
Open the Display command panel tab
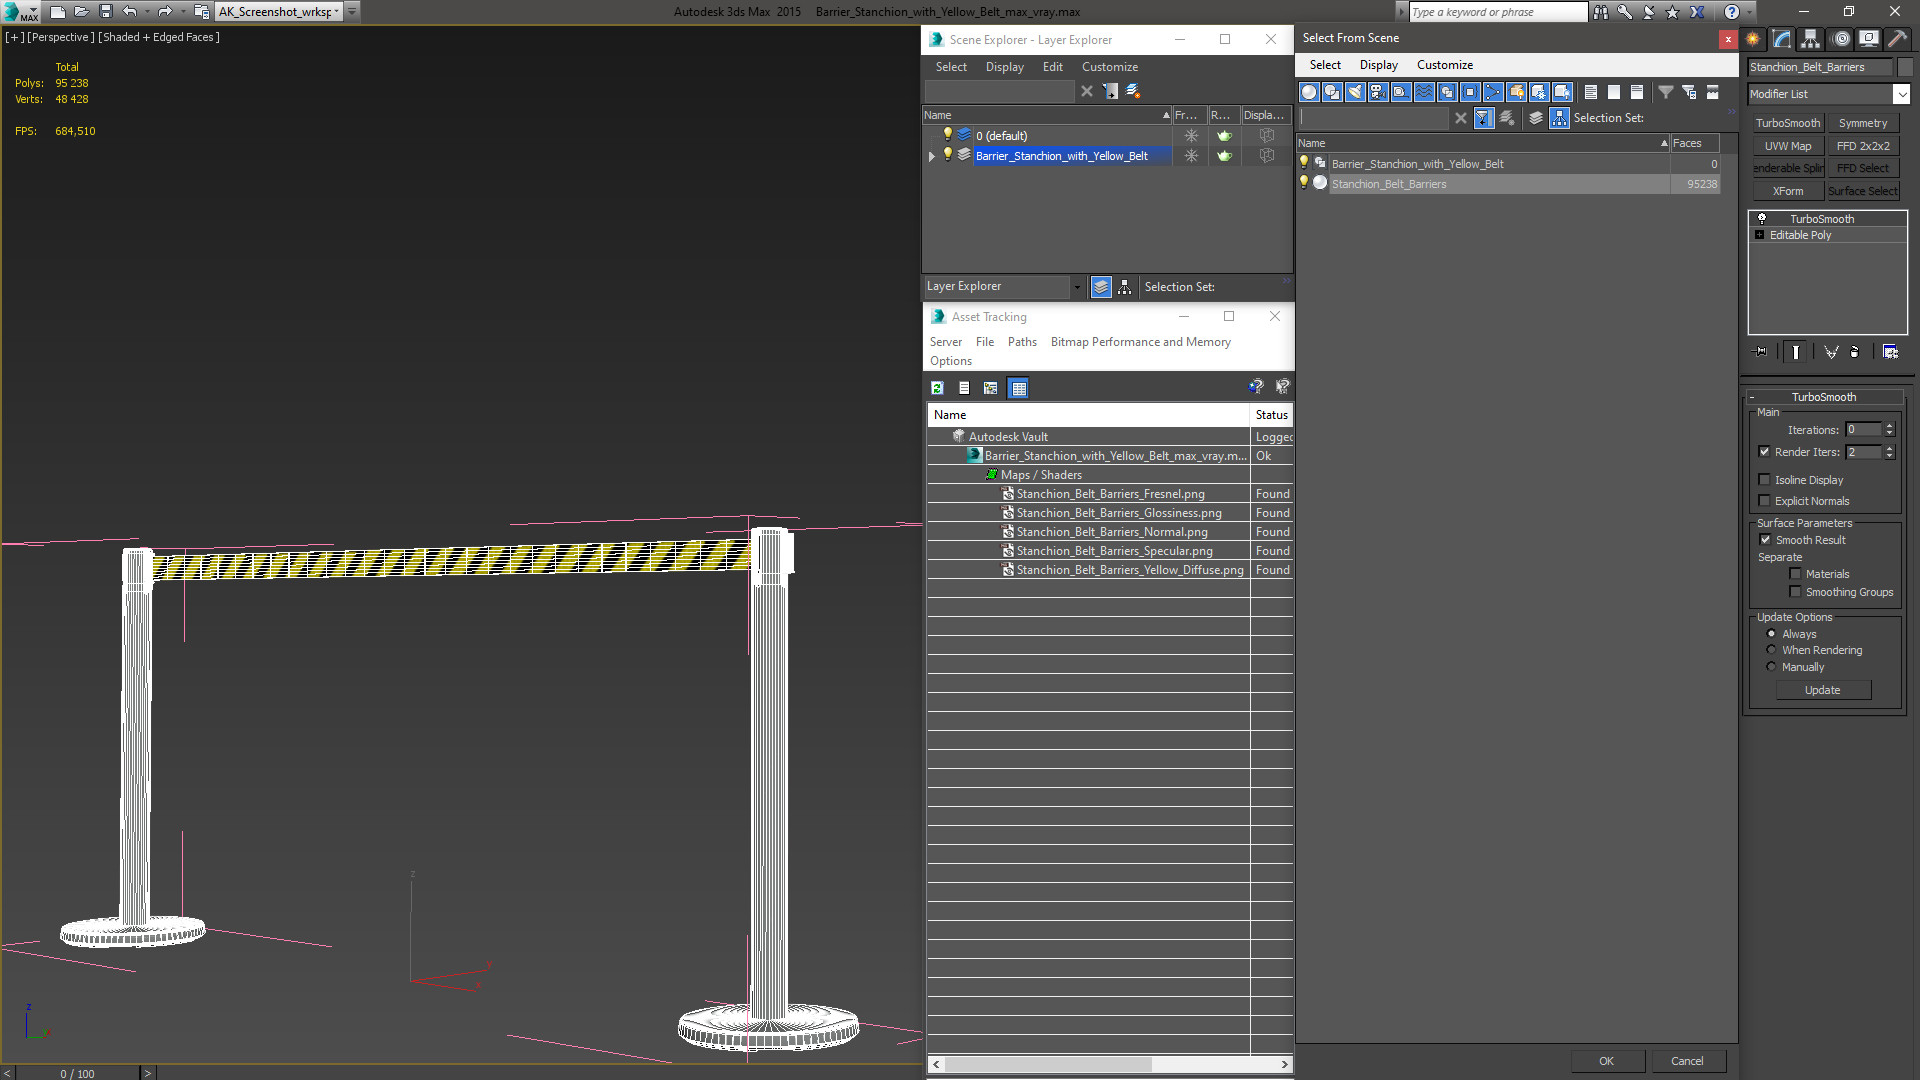coord(1868,39)
